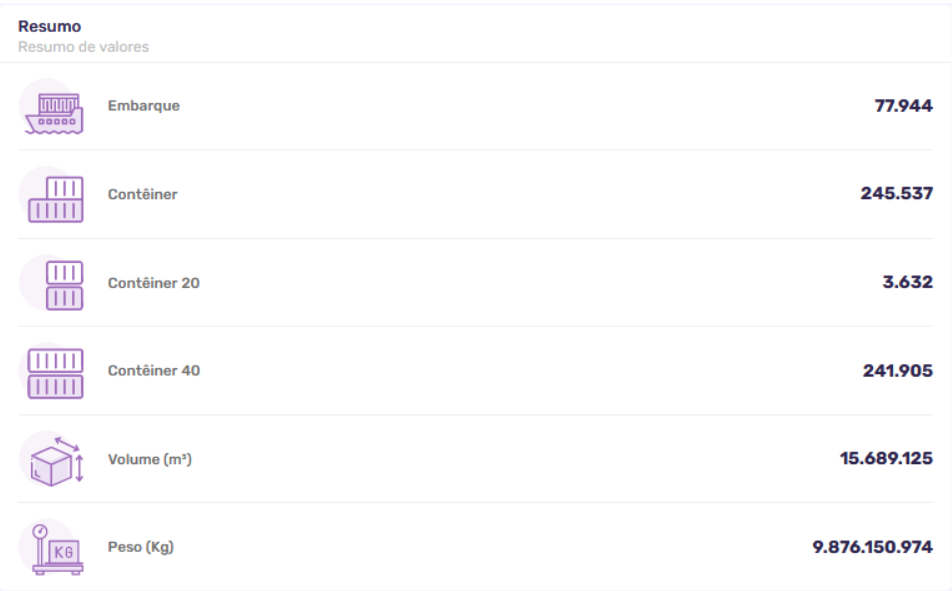The image size is (952, 591).
Task: Click the stacked containers Contêiner icon
Action: point(55,199)
